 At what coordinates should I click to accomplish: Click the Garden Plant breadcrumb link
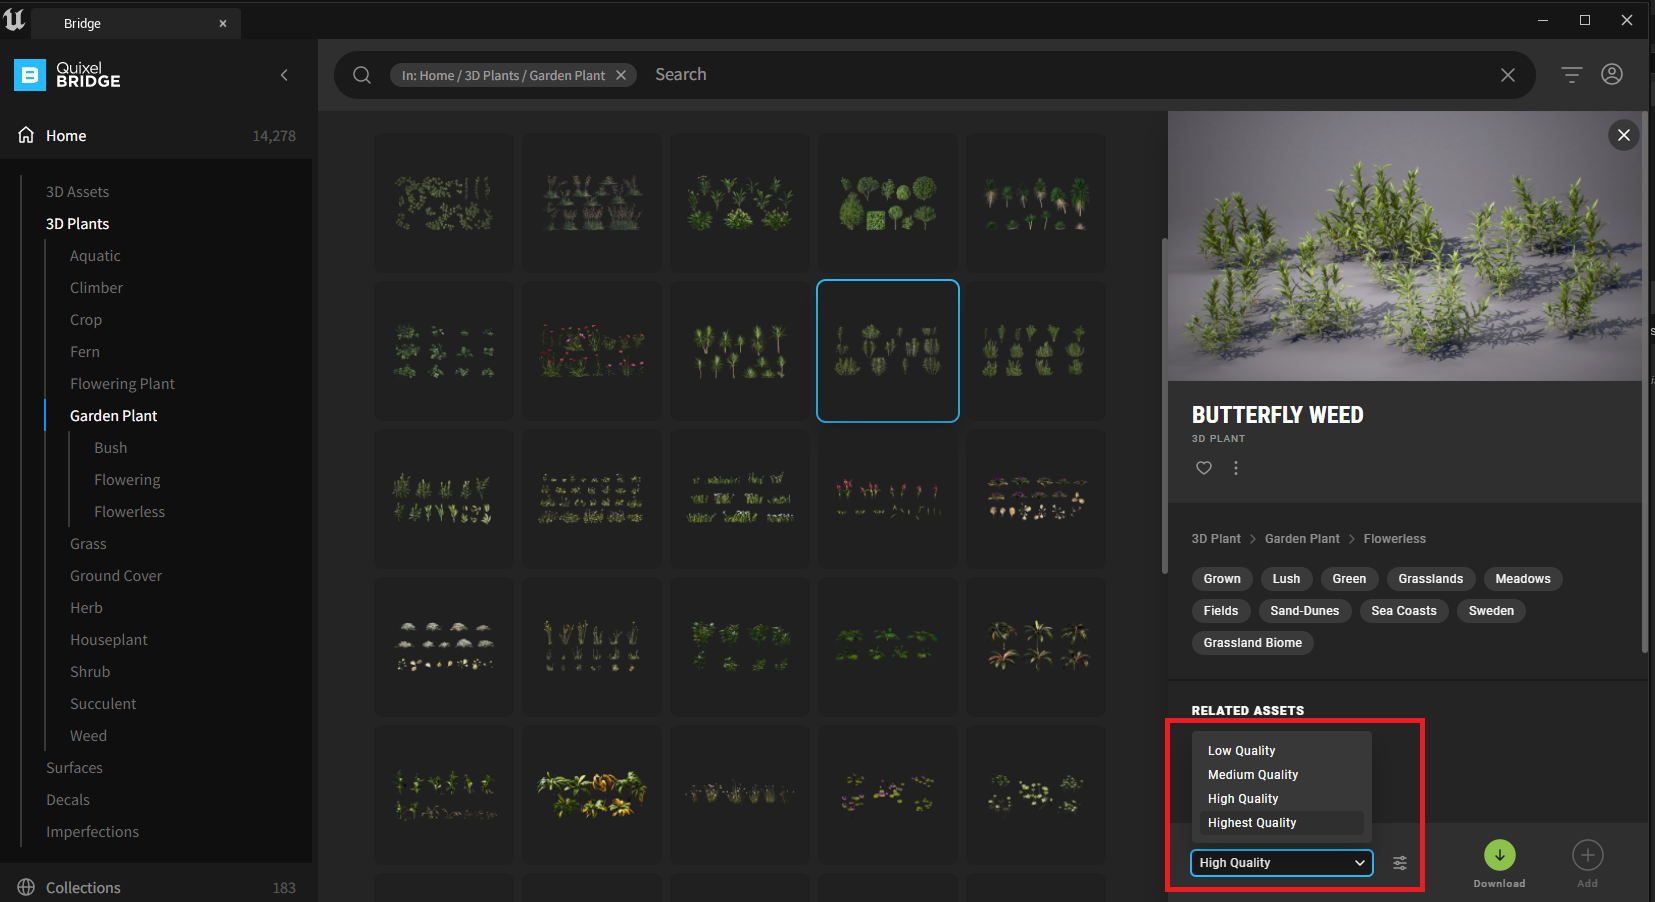tap(1302, 539)
